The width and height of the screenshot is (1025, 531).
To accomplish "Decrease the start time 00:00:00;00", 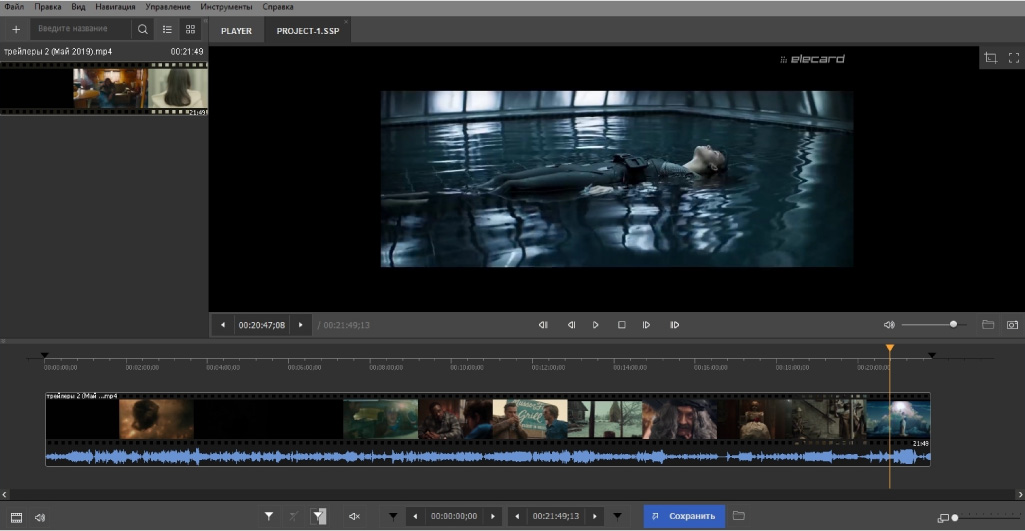I will point(415,517).
